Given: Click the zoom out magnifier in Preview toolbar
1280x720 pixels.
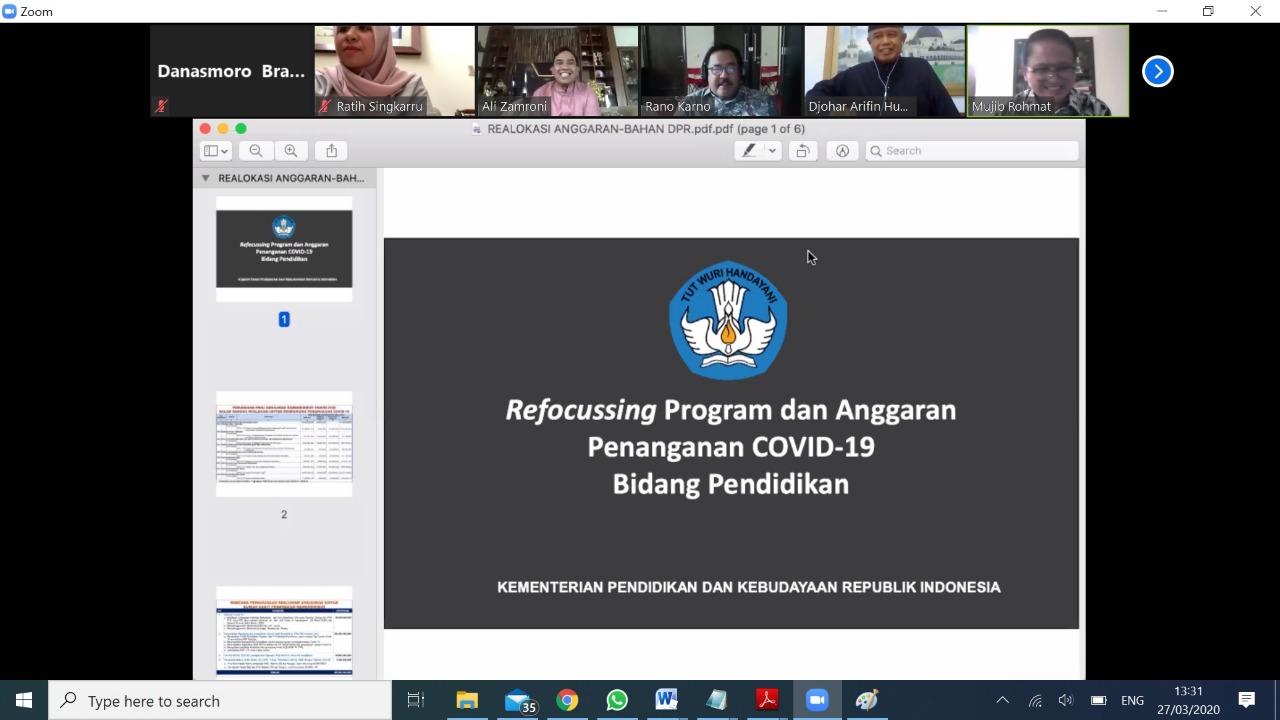Looking at the screenshot, I should coord(256,151).
